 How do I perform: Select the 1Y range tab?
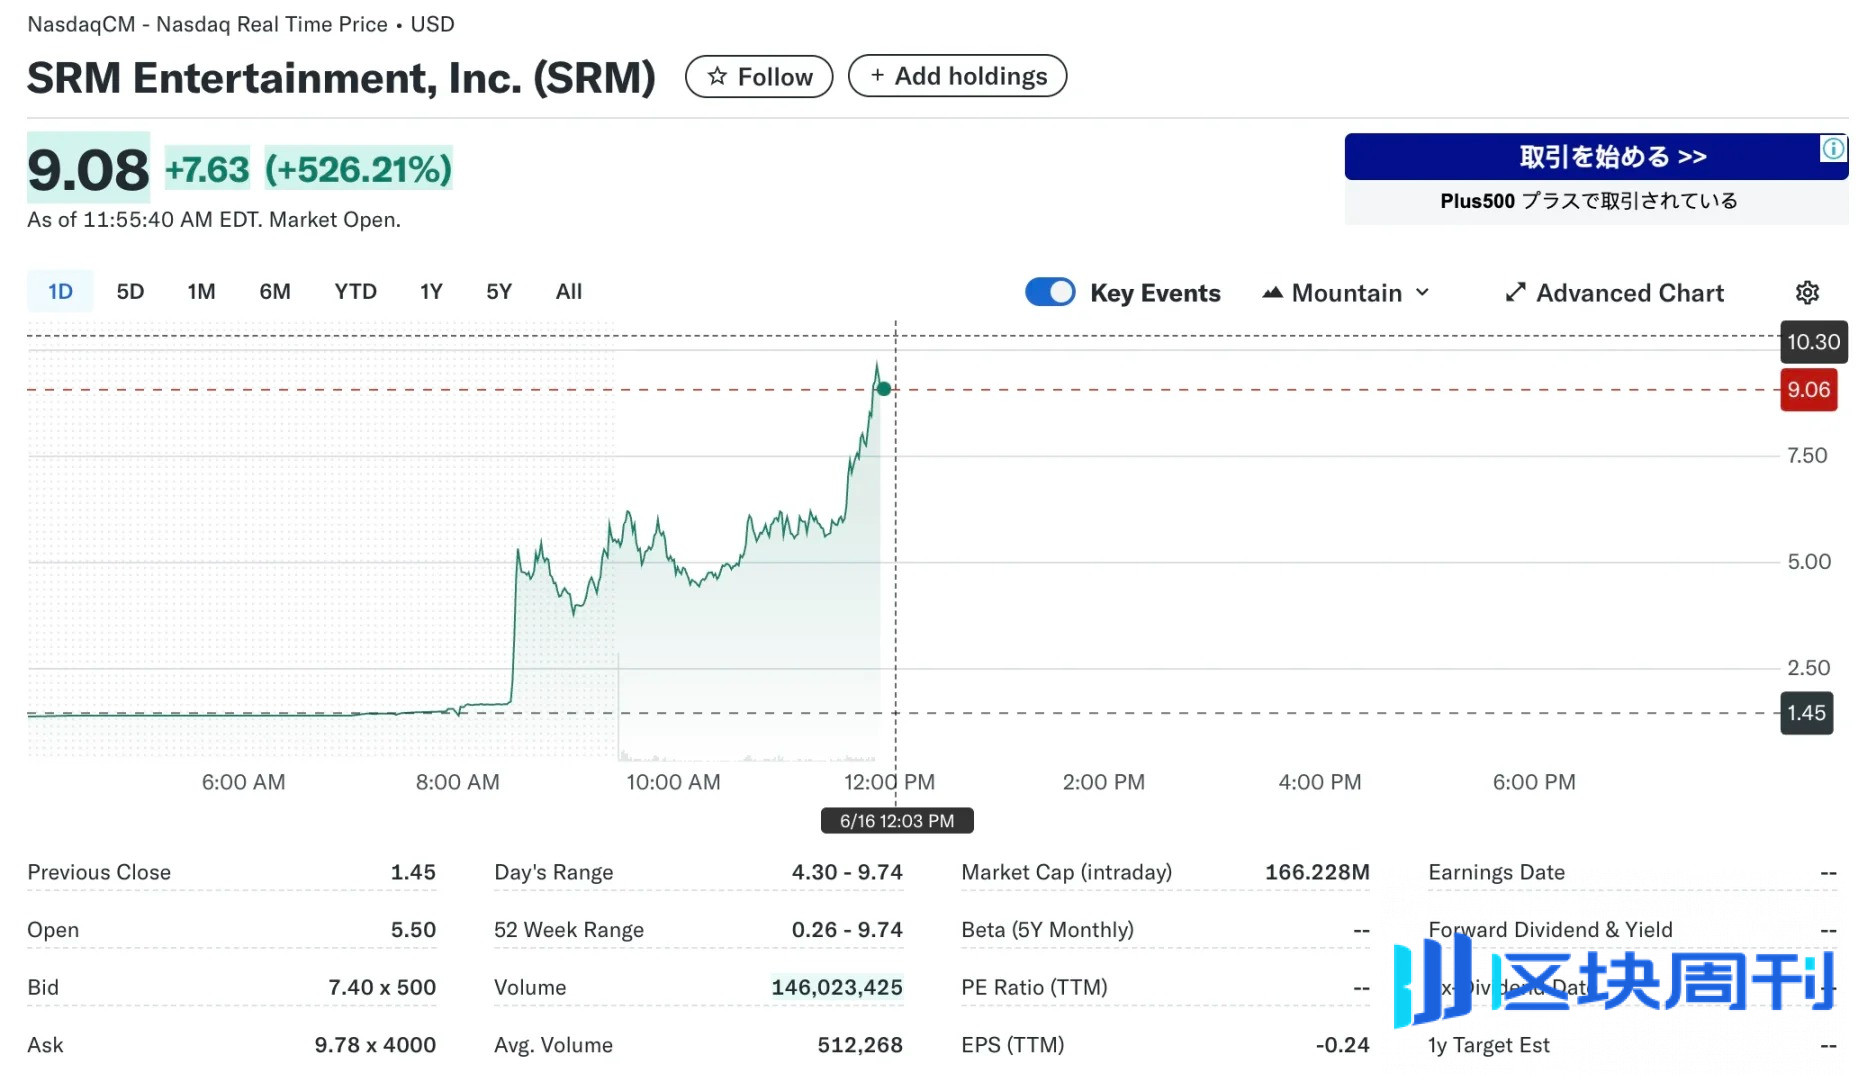[431, 291]
